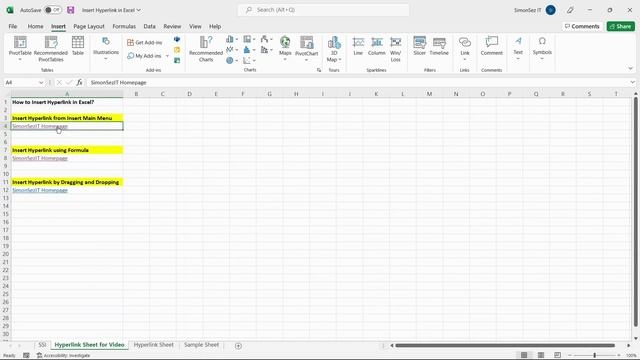Add a new sheet with plus icon
640x360 pixels.
[x=238, y=346]
